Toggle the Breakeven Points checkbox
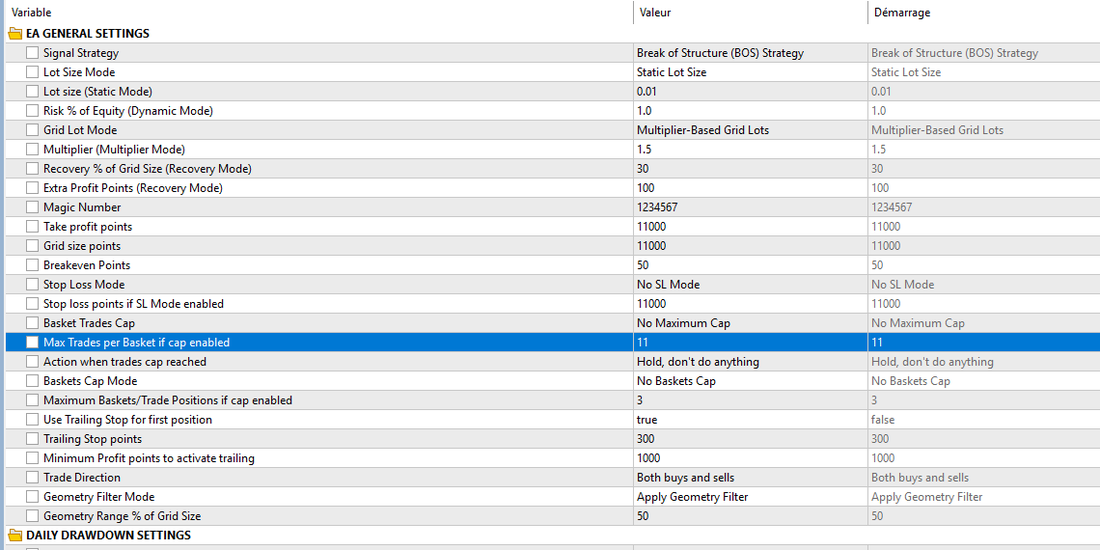The width and height of the screenshot is (1100, 550). pyautogui.click(x=32, y=265)
